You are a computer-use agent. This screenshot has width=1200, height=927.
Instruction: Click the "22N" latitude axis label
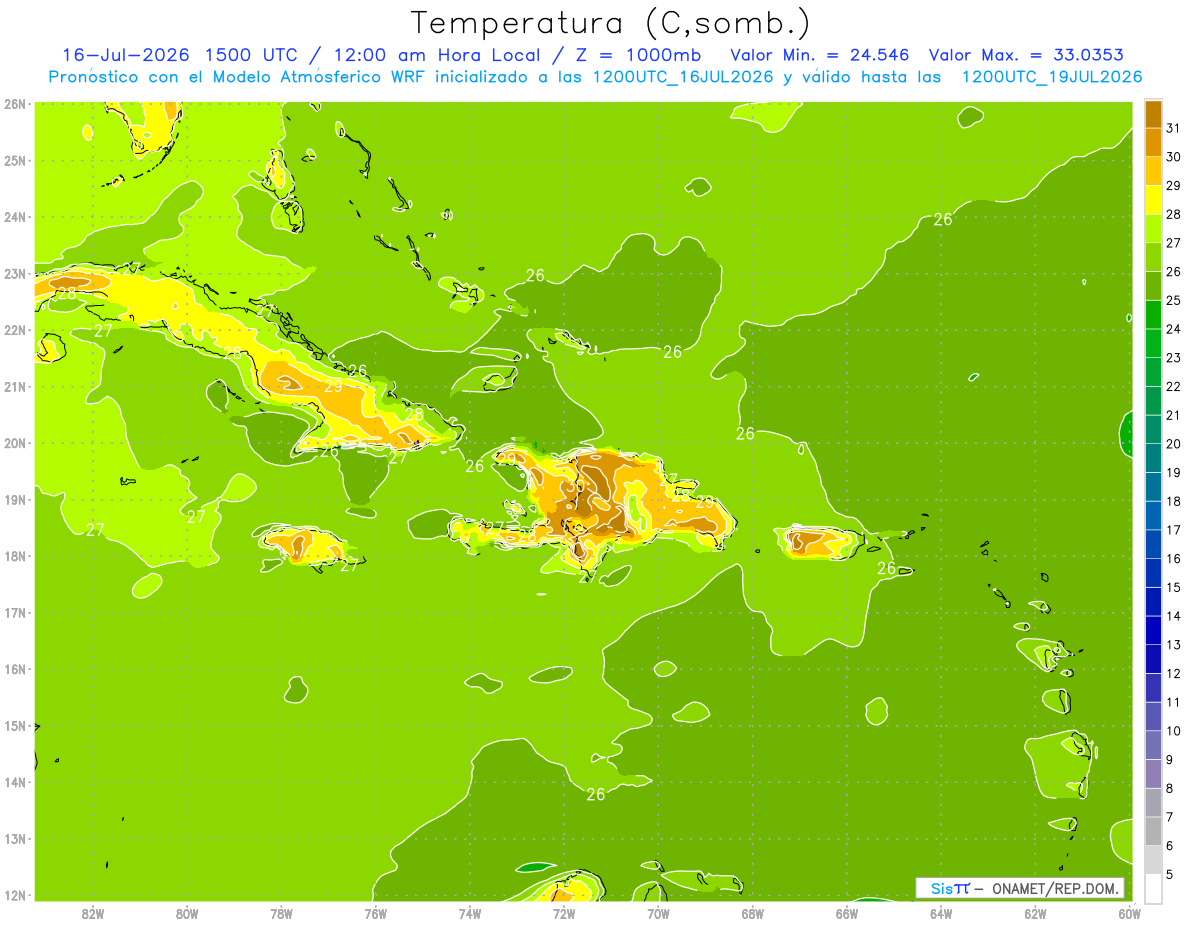(x=14, y=330)
